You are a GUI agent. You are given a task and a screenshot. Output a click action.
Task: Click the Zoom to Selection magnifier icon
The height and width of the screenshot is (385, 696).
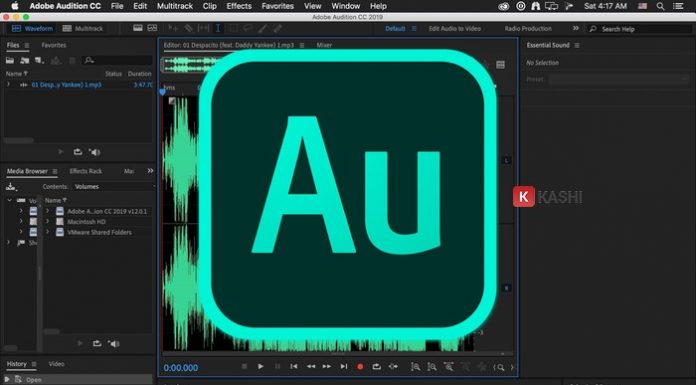pos(500,367)
